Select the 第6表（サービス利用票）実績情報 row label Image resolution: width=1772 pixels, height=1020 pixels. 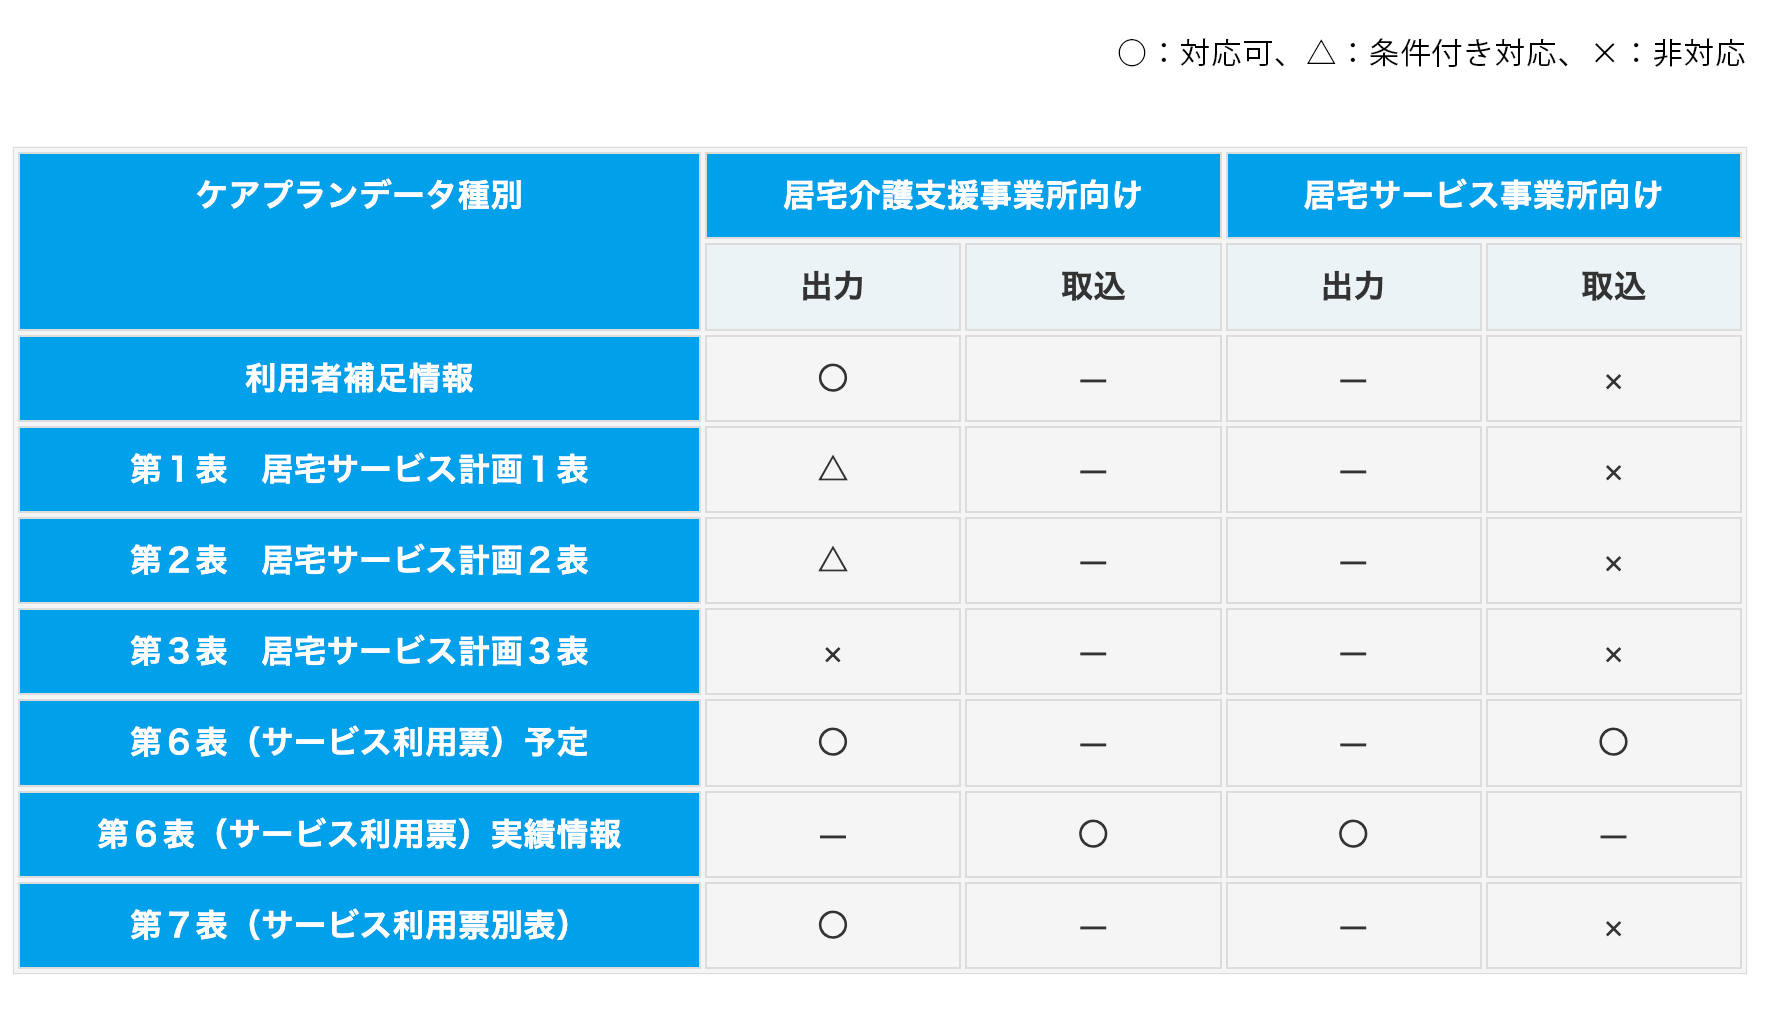pos(359,834)
